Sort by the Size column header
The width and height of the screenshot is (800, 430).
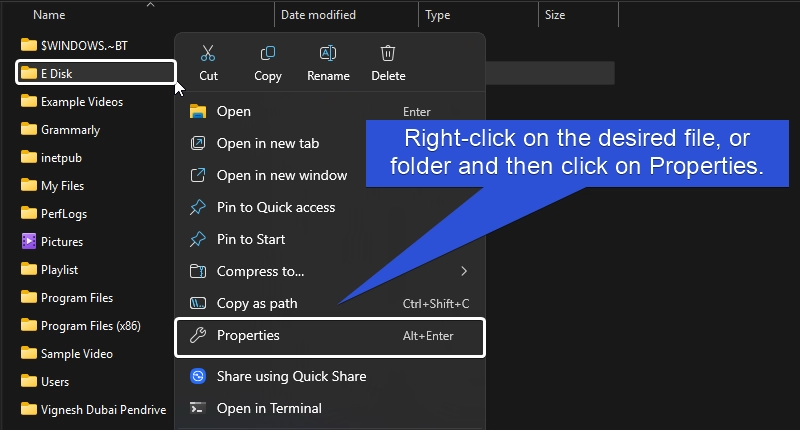(555, 15)
